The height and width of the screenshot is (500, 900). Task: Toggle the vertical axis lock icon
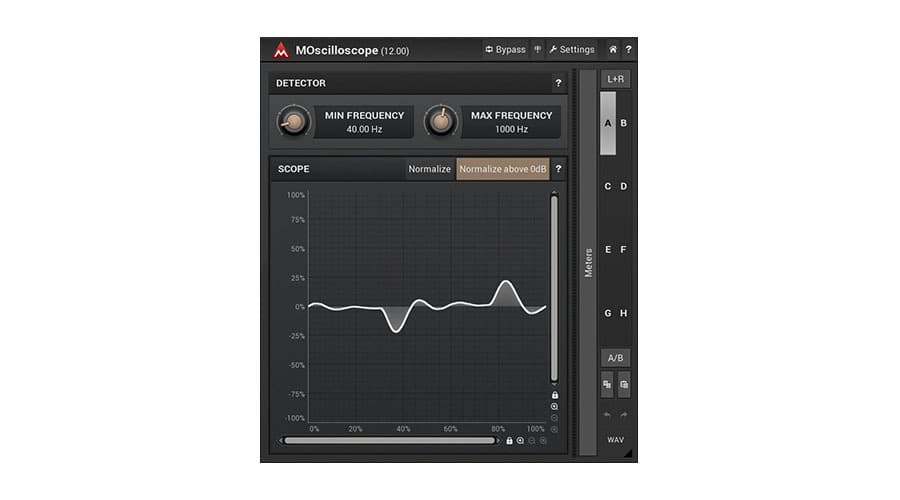click(x=554, y=395)
